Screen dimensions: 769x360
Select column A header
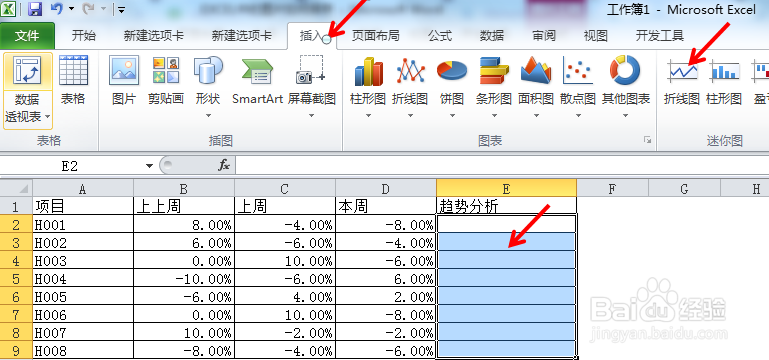tap(83, 188)
